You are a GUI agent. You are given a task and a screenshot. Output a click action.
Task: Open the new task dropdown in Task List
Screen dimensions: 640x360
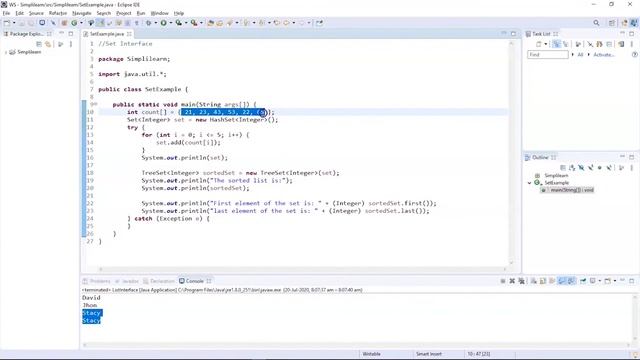[546, 44]
